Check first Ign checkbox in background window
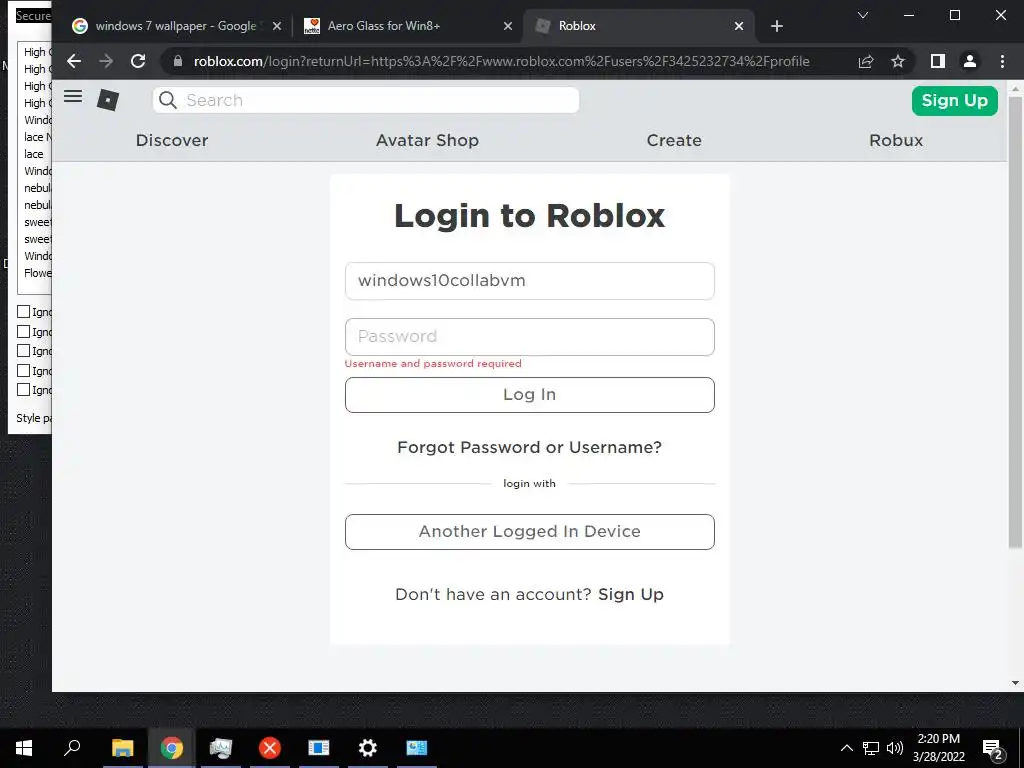 point(24,312)
